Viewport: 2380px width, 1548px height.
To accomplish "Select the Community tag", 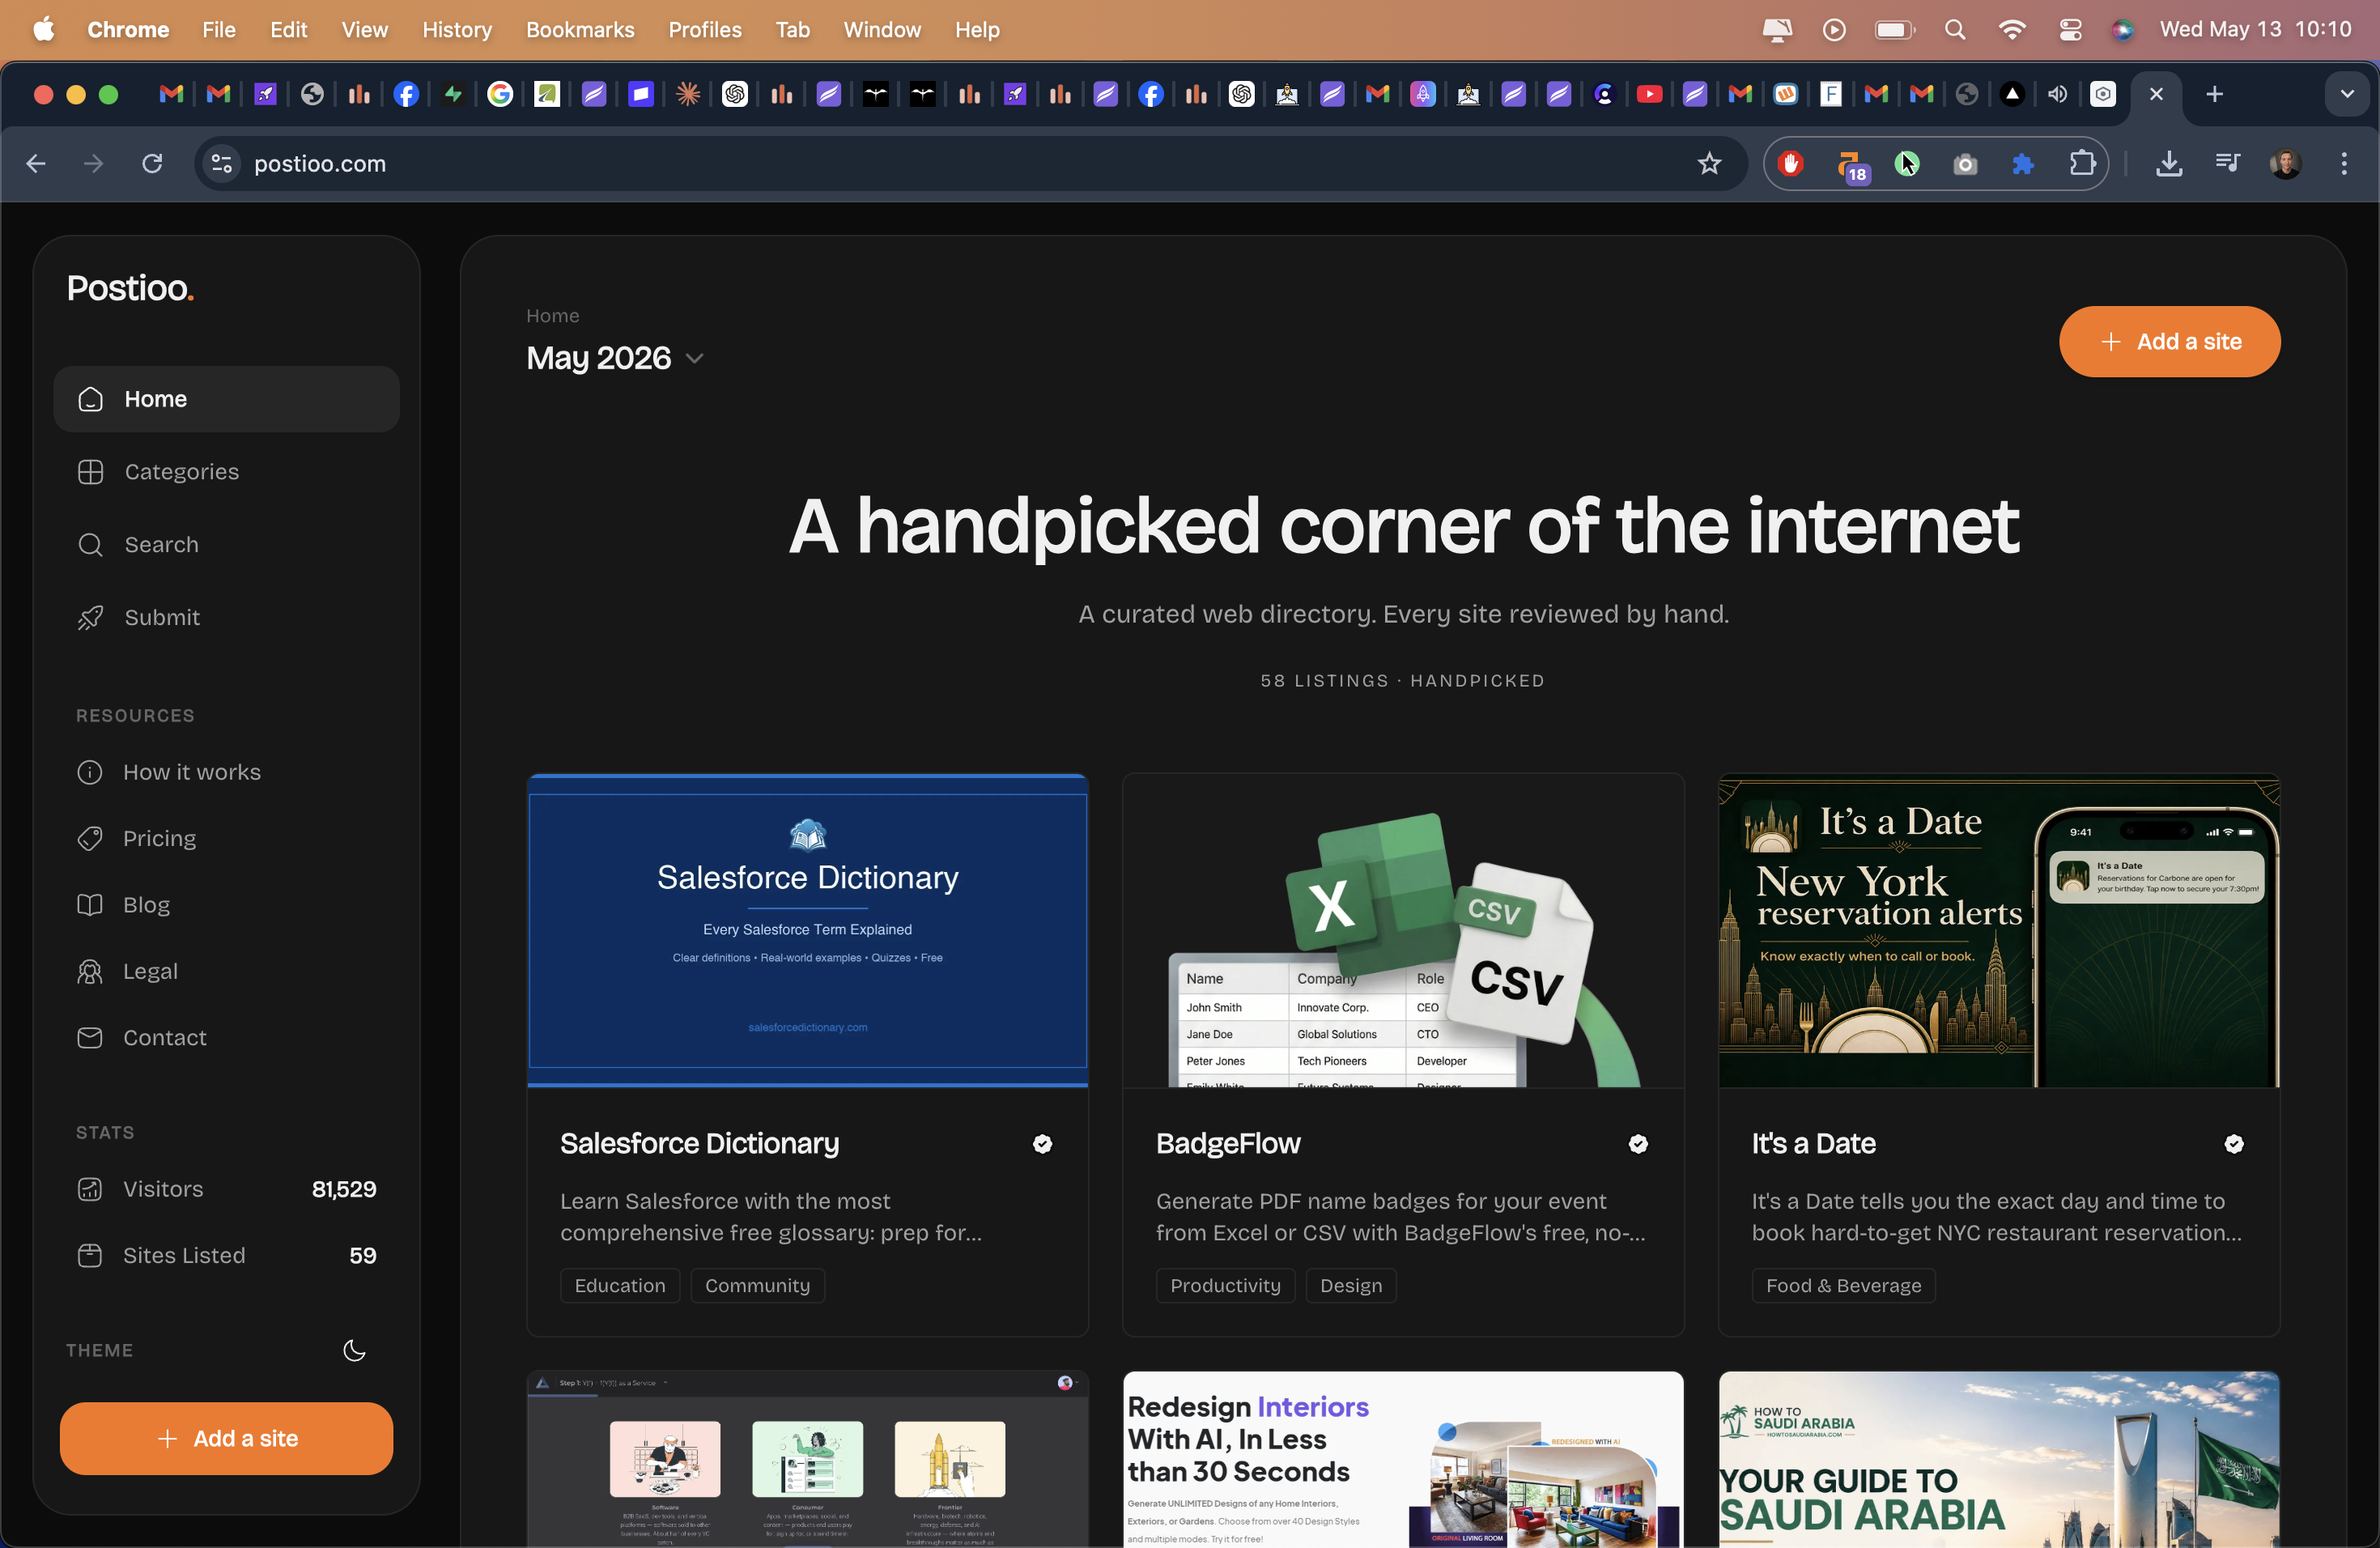I will 757,1286.
